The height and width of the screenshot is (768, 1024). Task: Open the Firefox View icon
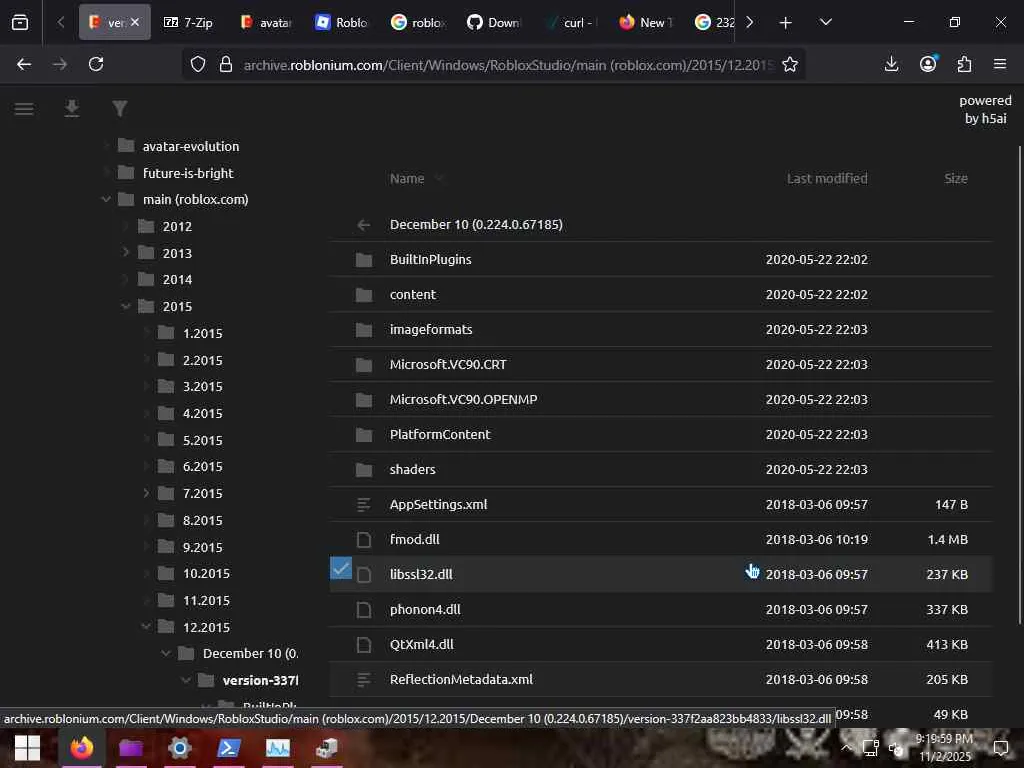(20, 22)
